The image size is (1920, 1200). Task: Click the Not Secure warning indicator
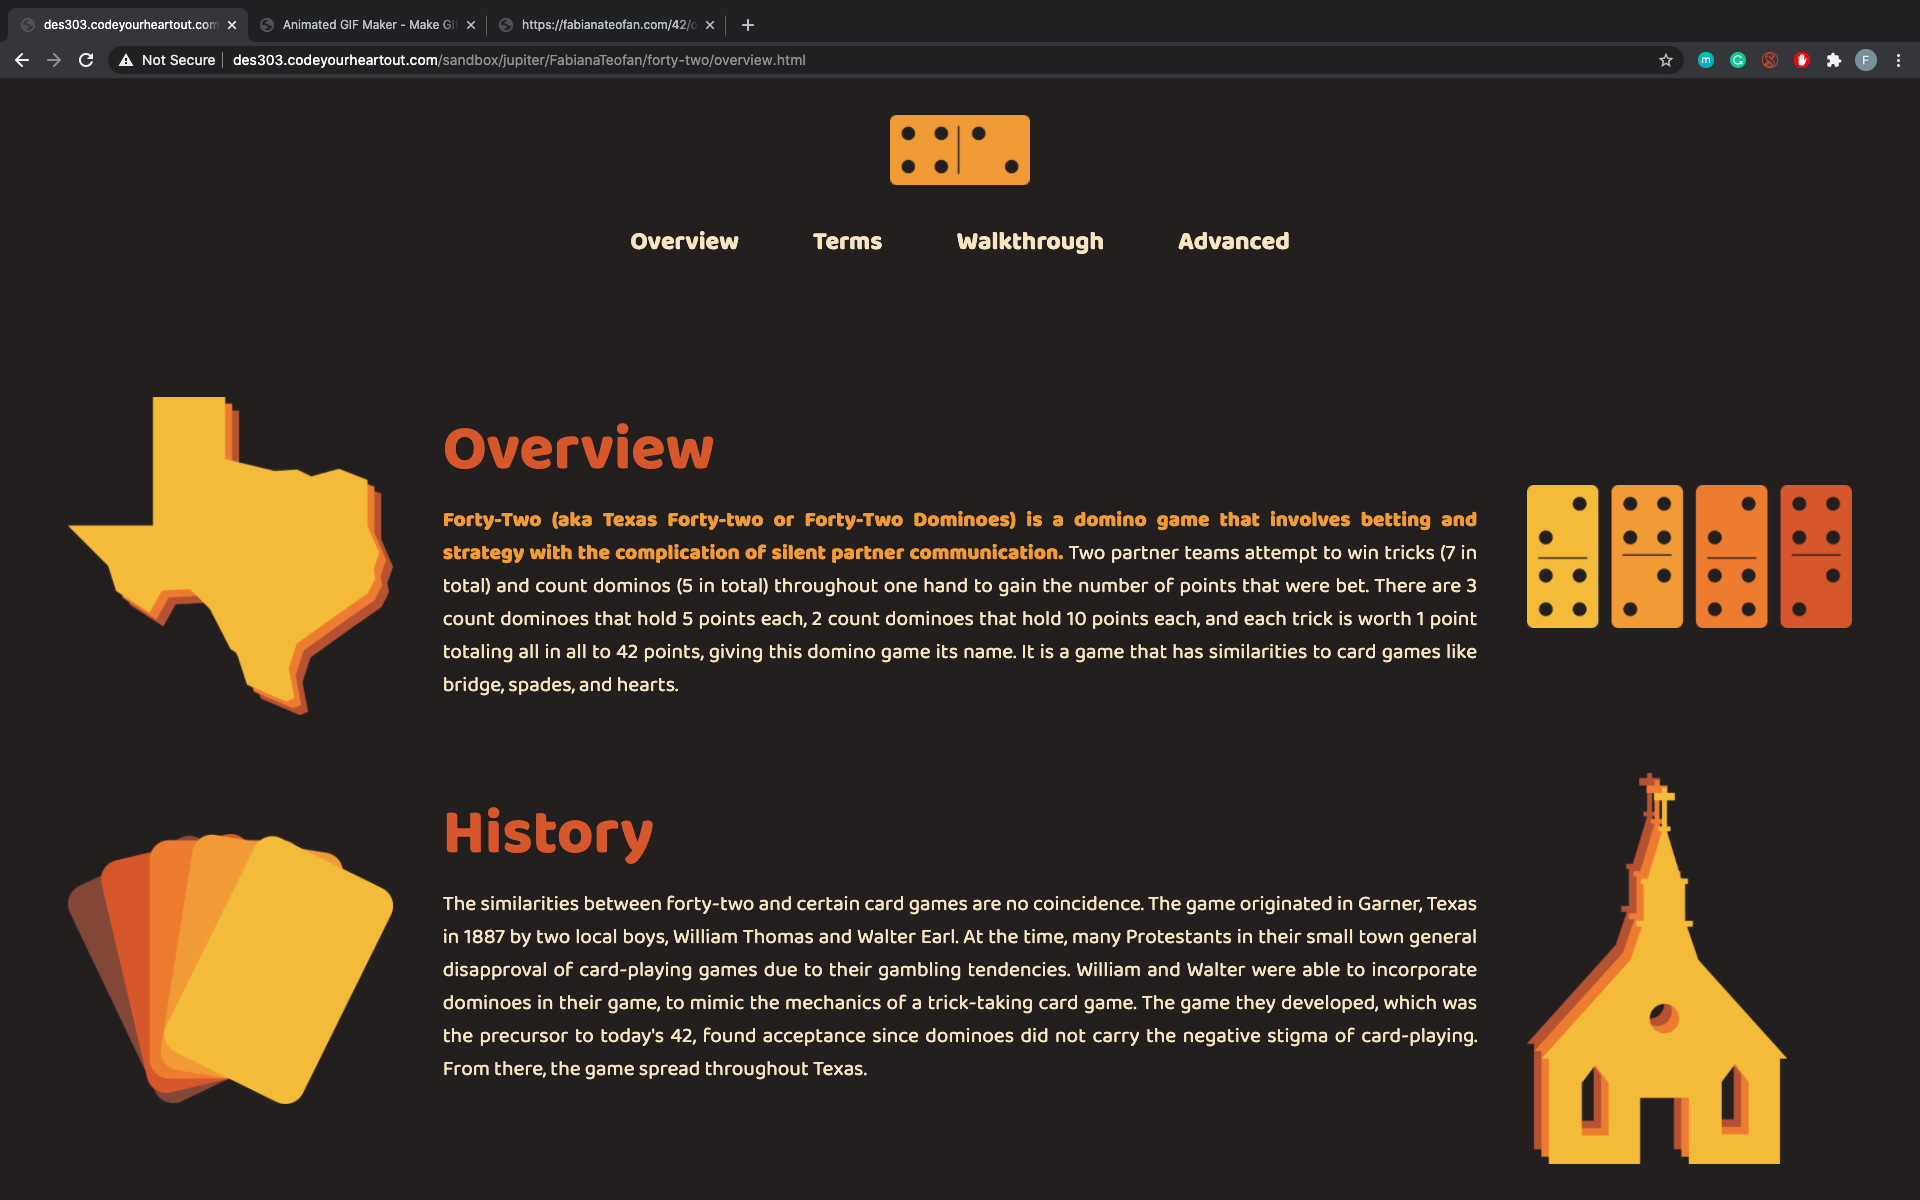point(167,60)
